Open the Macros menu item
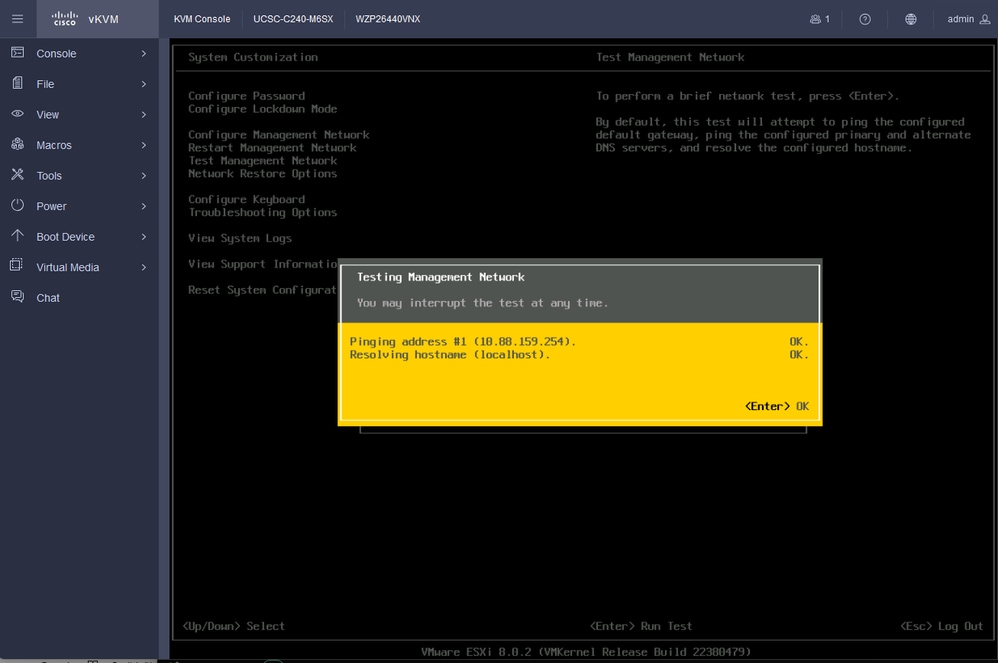The image size is (998, 663). click(79, 145)
